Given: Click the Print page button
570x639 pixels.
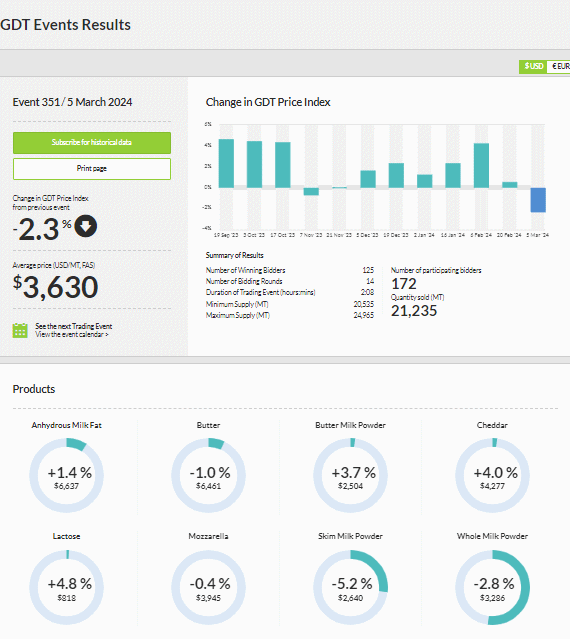Looking at the screenshot, I should 92,169.
